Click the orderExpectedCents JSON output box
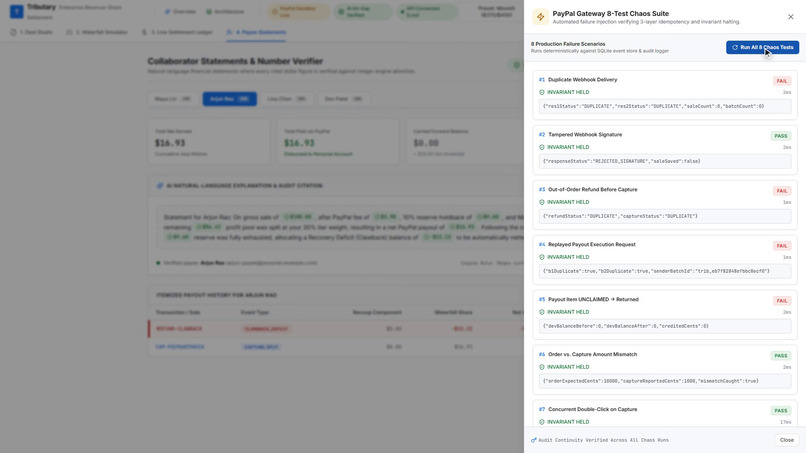Viewport: 806px width, 453px height. coord(665,381)
